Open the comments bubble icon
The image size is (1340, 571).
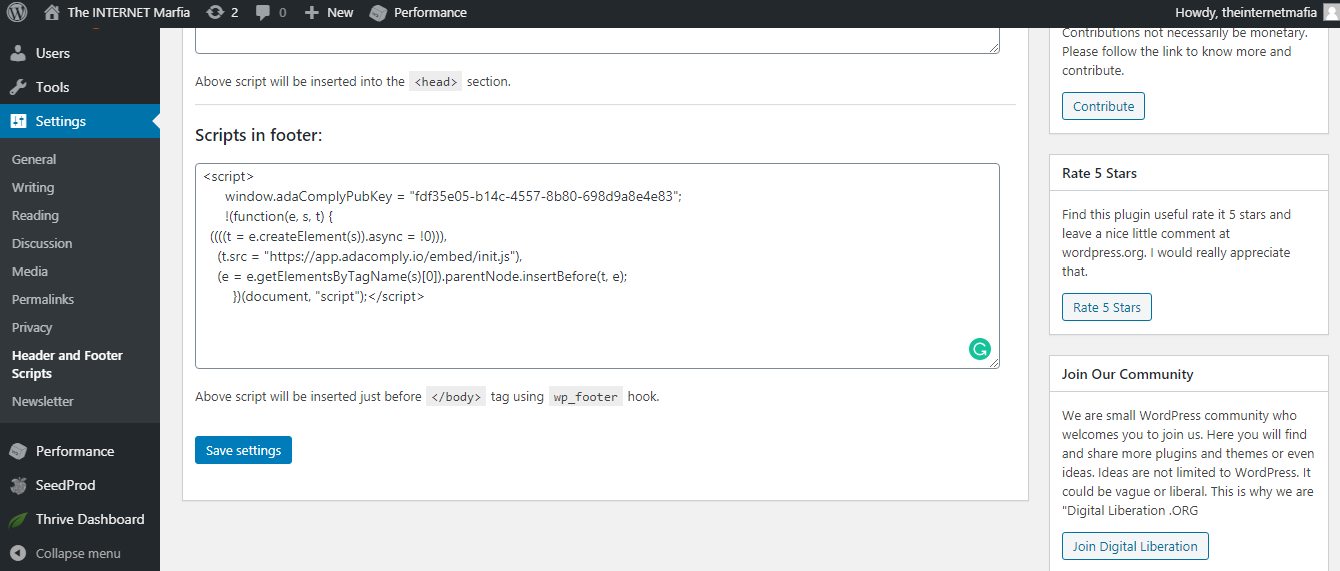click(x=262, y=13)
